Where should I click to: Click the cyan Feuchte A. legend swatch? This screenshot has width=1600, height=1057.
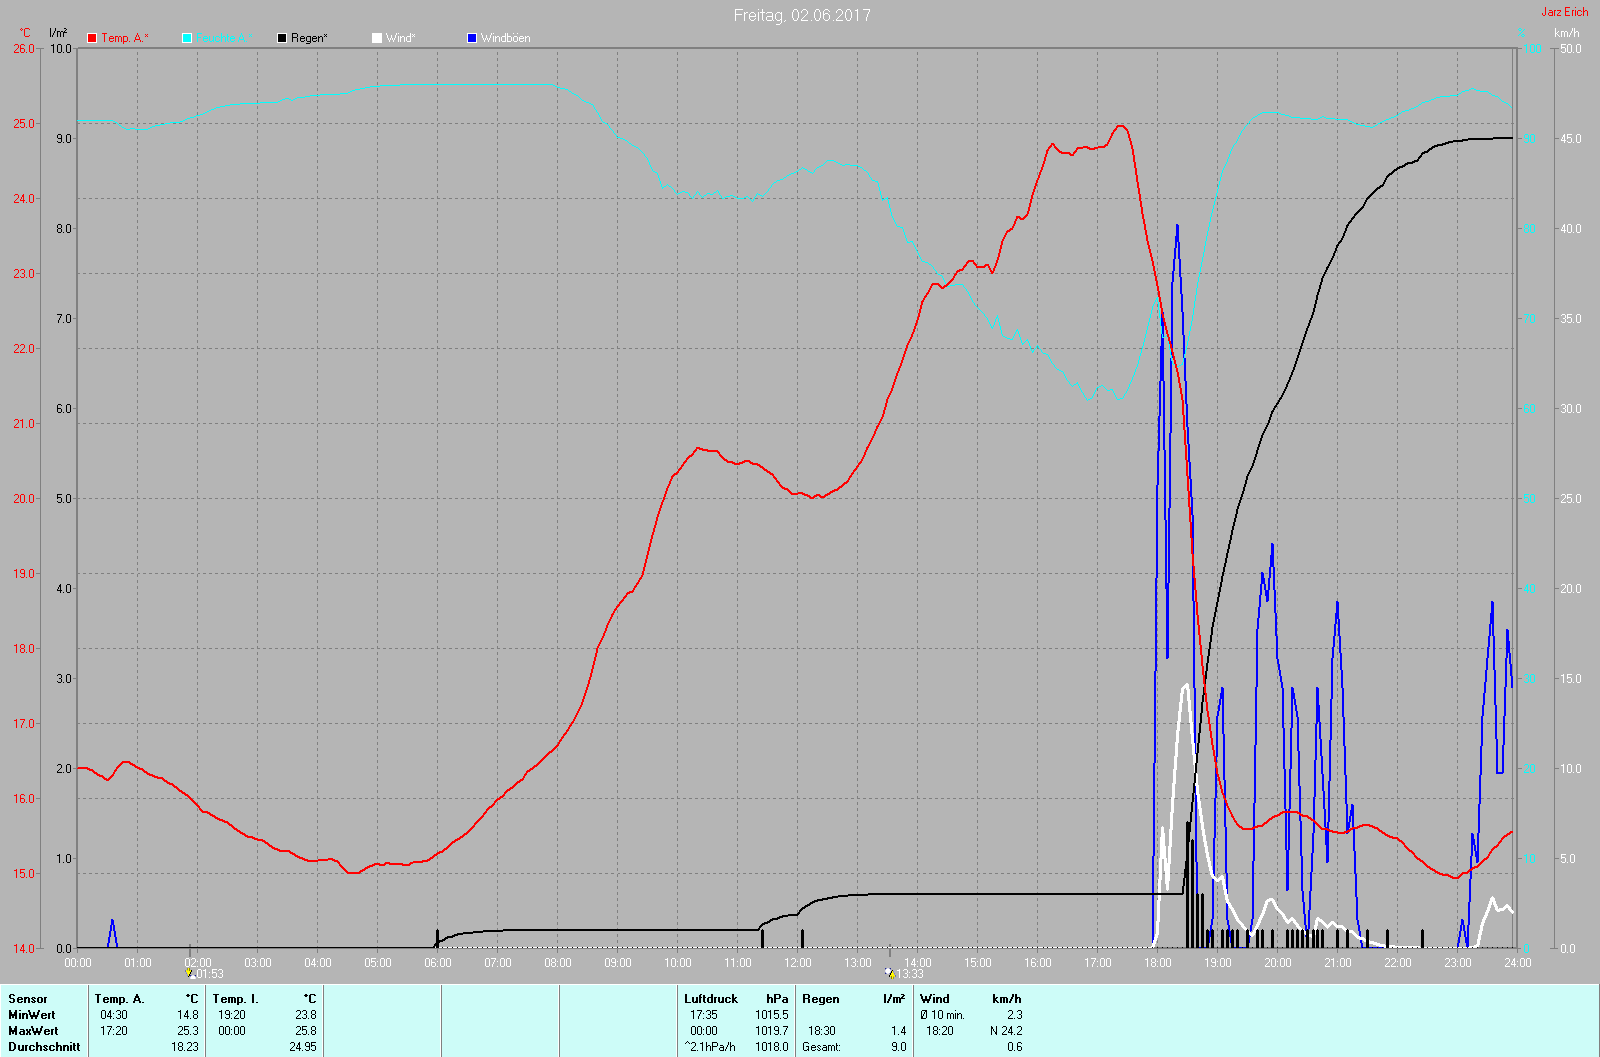click(x=187, y=38)
